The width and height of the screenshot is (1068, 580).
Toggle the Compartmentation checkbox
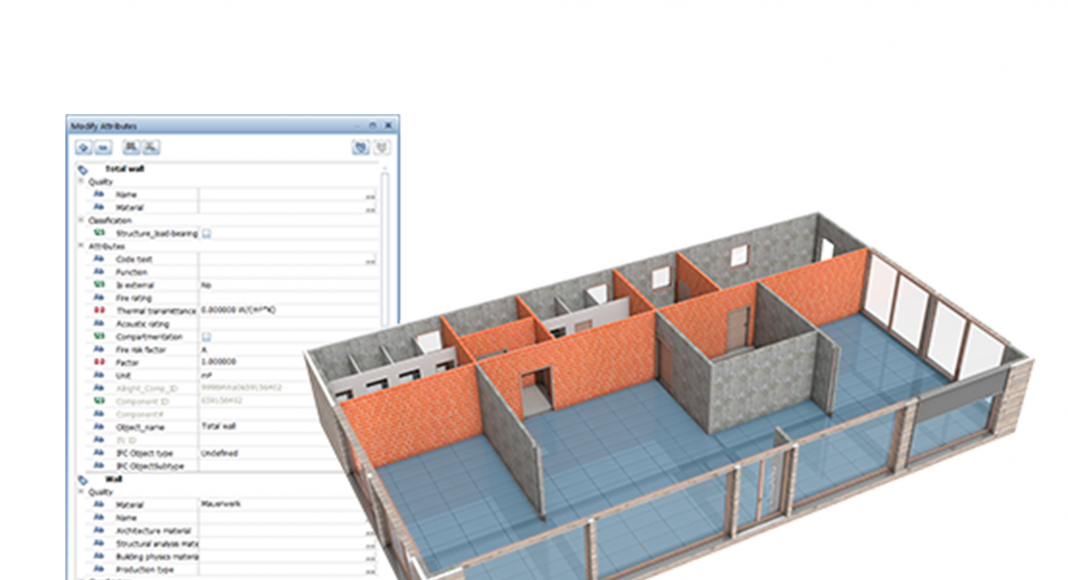tap(206, 337)
